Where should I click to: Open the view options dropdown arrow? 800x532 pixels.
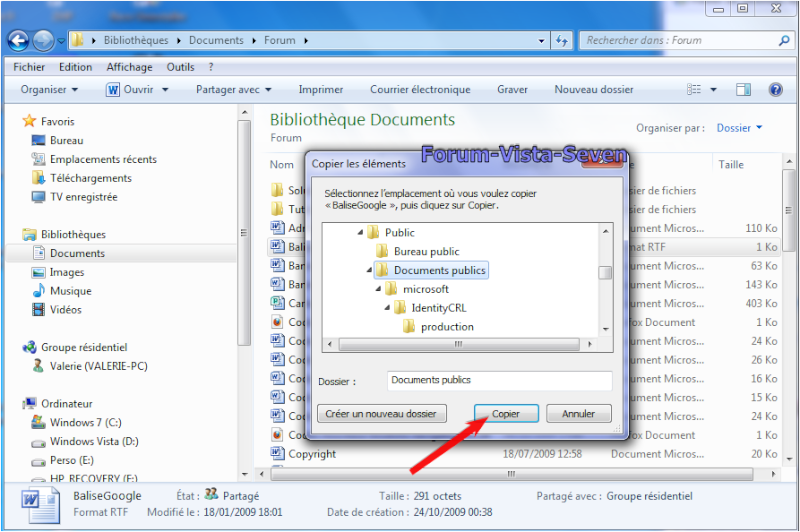[x=713, y=90]
